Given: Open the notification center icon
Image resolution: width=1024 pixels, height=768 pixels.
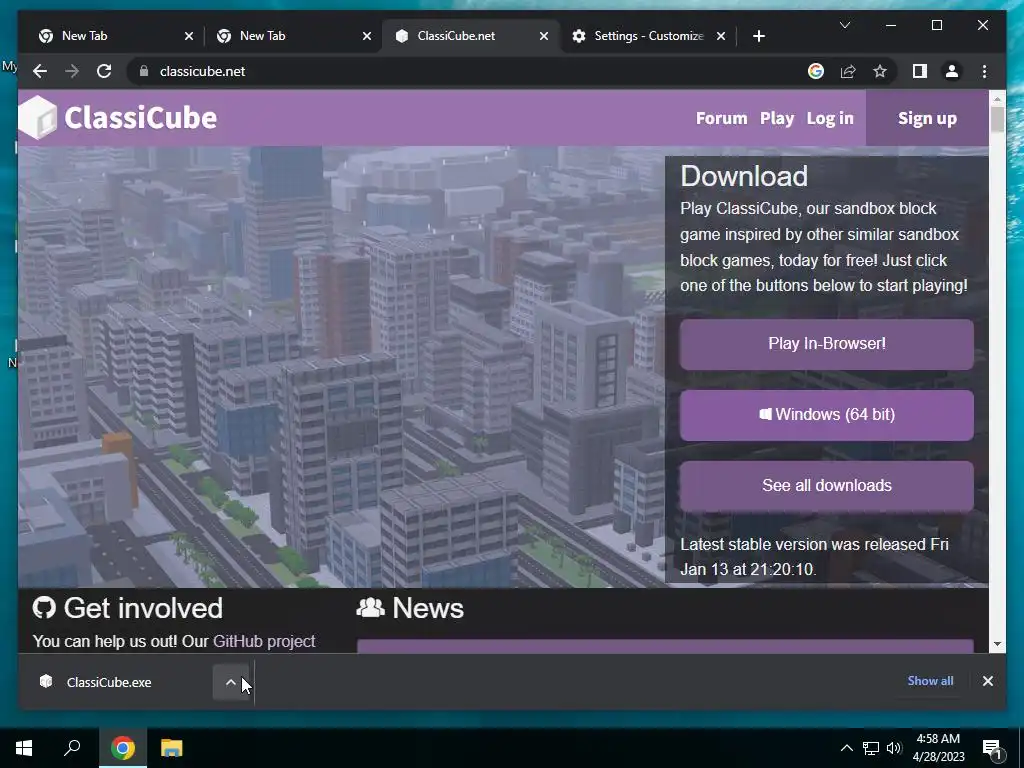Looking at the screenshot, I should pyautogui.click(x=993, y=748).
